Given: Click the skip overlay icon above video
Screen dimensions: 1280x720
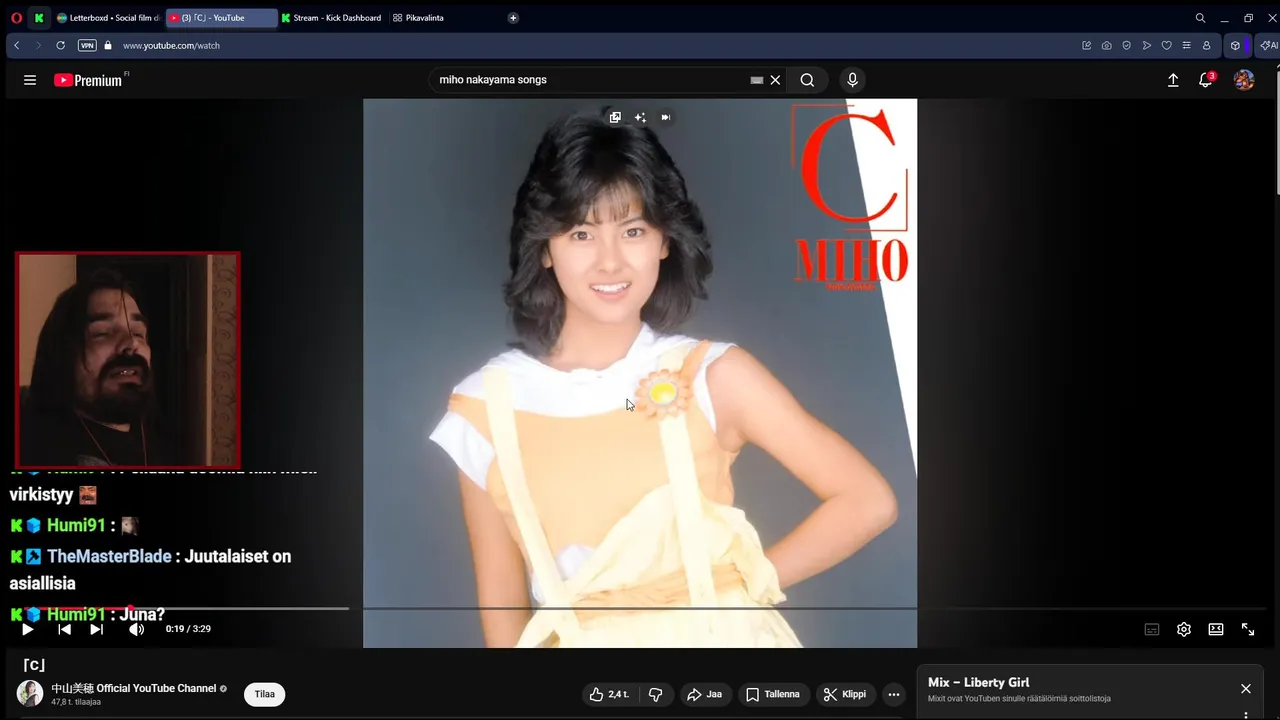Looking at the screenshot, I should pyautogui.click(x=665, y=117).
